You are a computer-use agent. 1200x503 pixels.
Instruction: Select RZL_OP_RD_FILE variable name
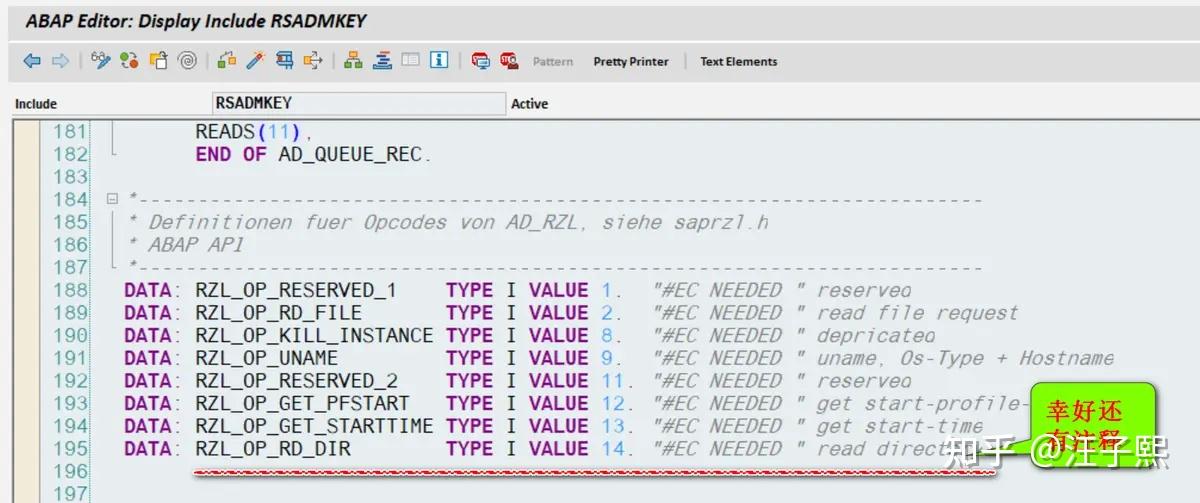(x=278, y=313)
